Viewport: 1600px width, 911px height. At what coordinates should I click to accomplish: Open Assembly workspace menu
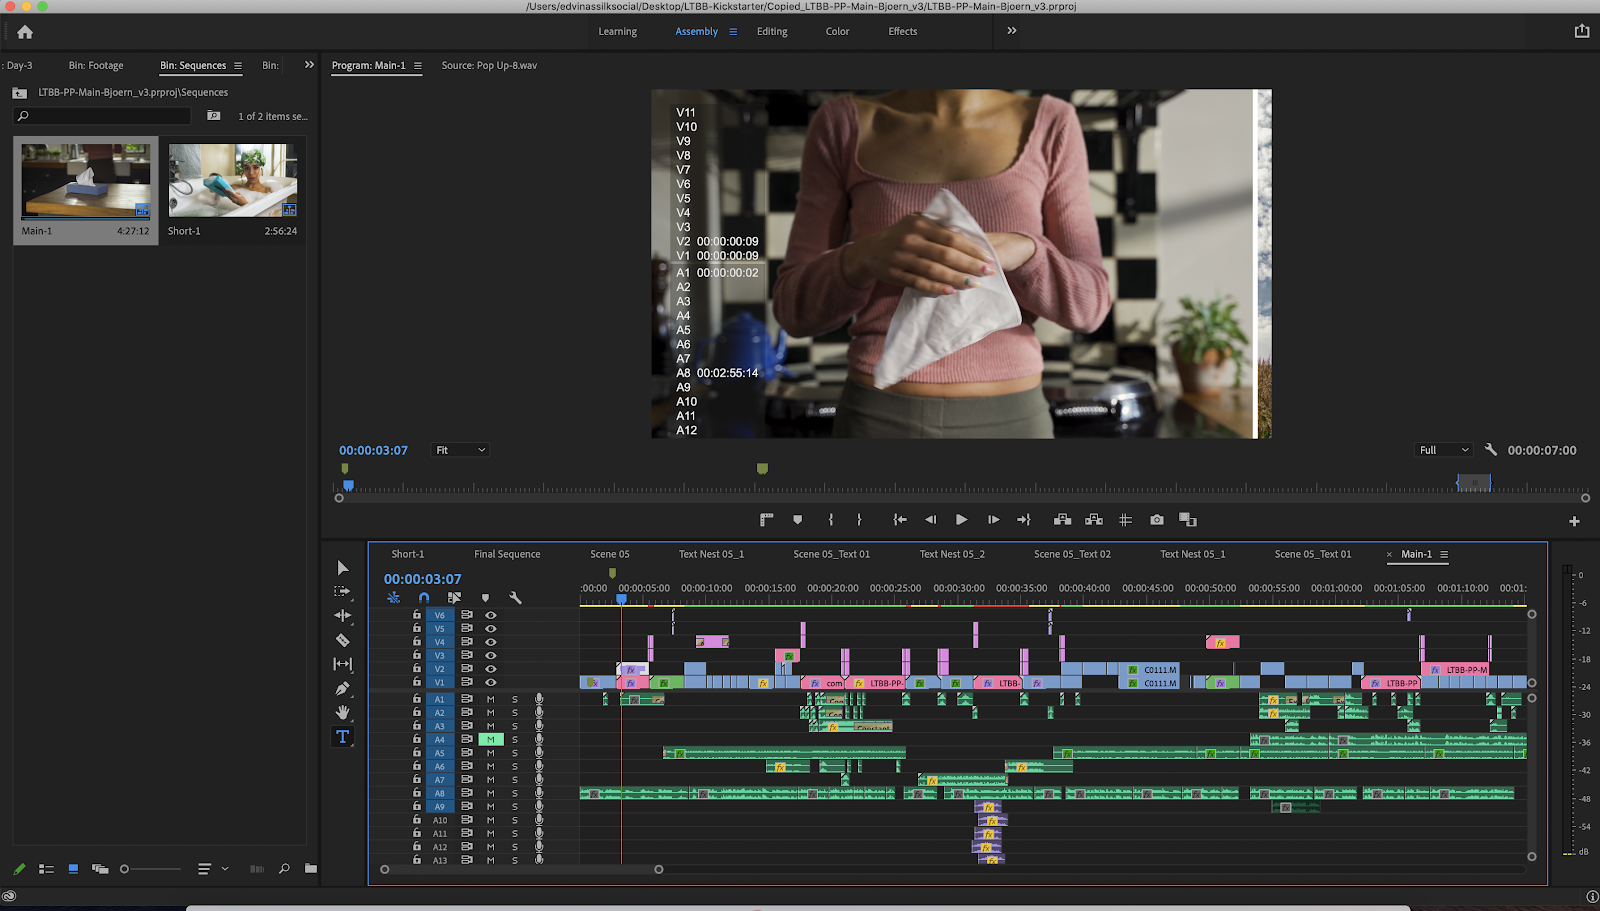[x=733, y=32]
